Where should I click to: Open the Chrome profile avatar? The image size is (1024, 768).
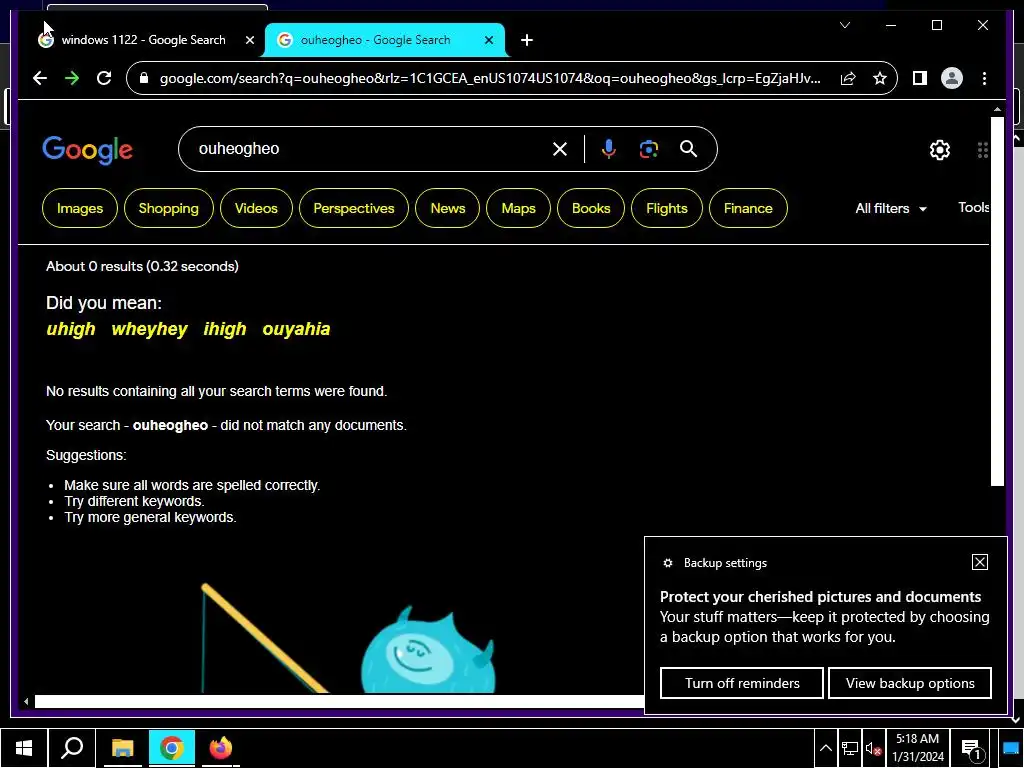[952, 78]
